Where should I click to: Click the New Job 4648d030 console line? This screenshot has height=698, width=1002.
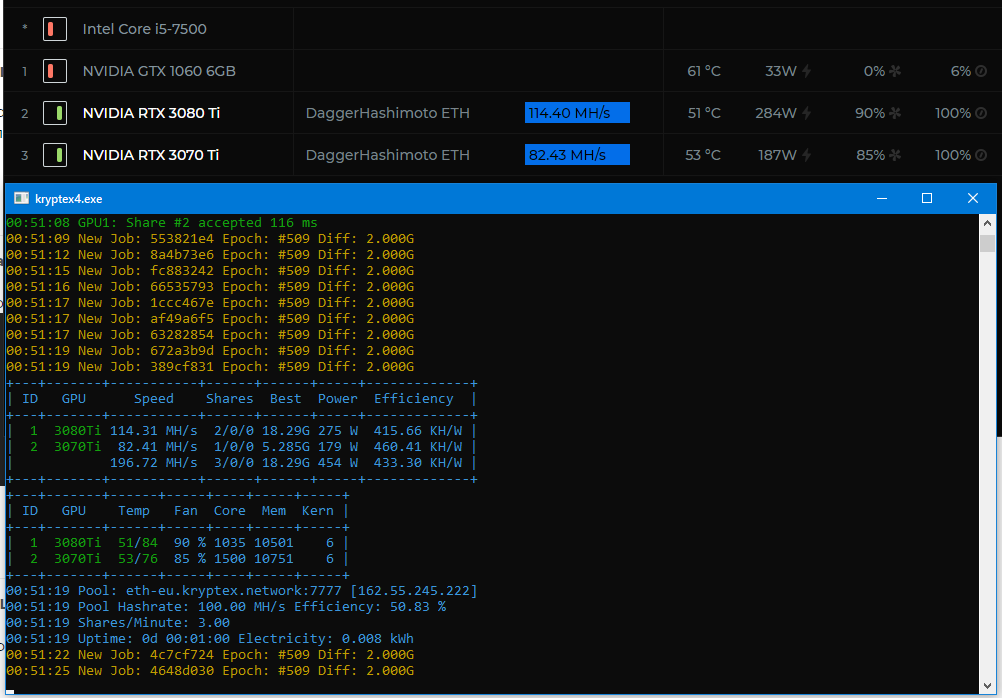click(x=210, y=671)
